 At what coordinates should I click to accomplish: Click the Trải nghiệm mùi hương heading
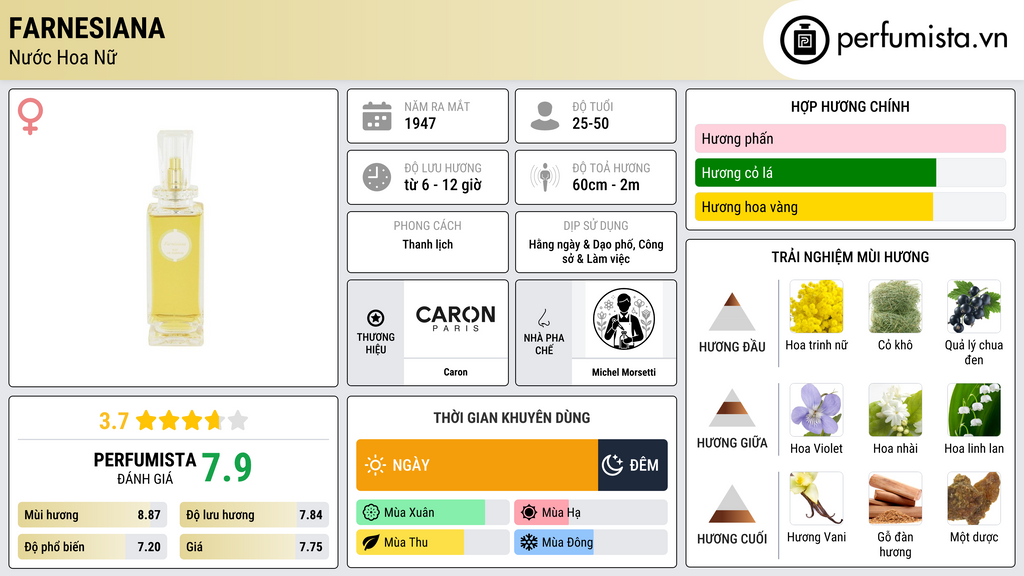click(850, 257)
